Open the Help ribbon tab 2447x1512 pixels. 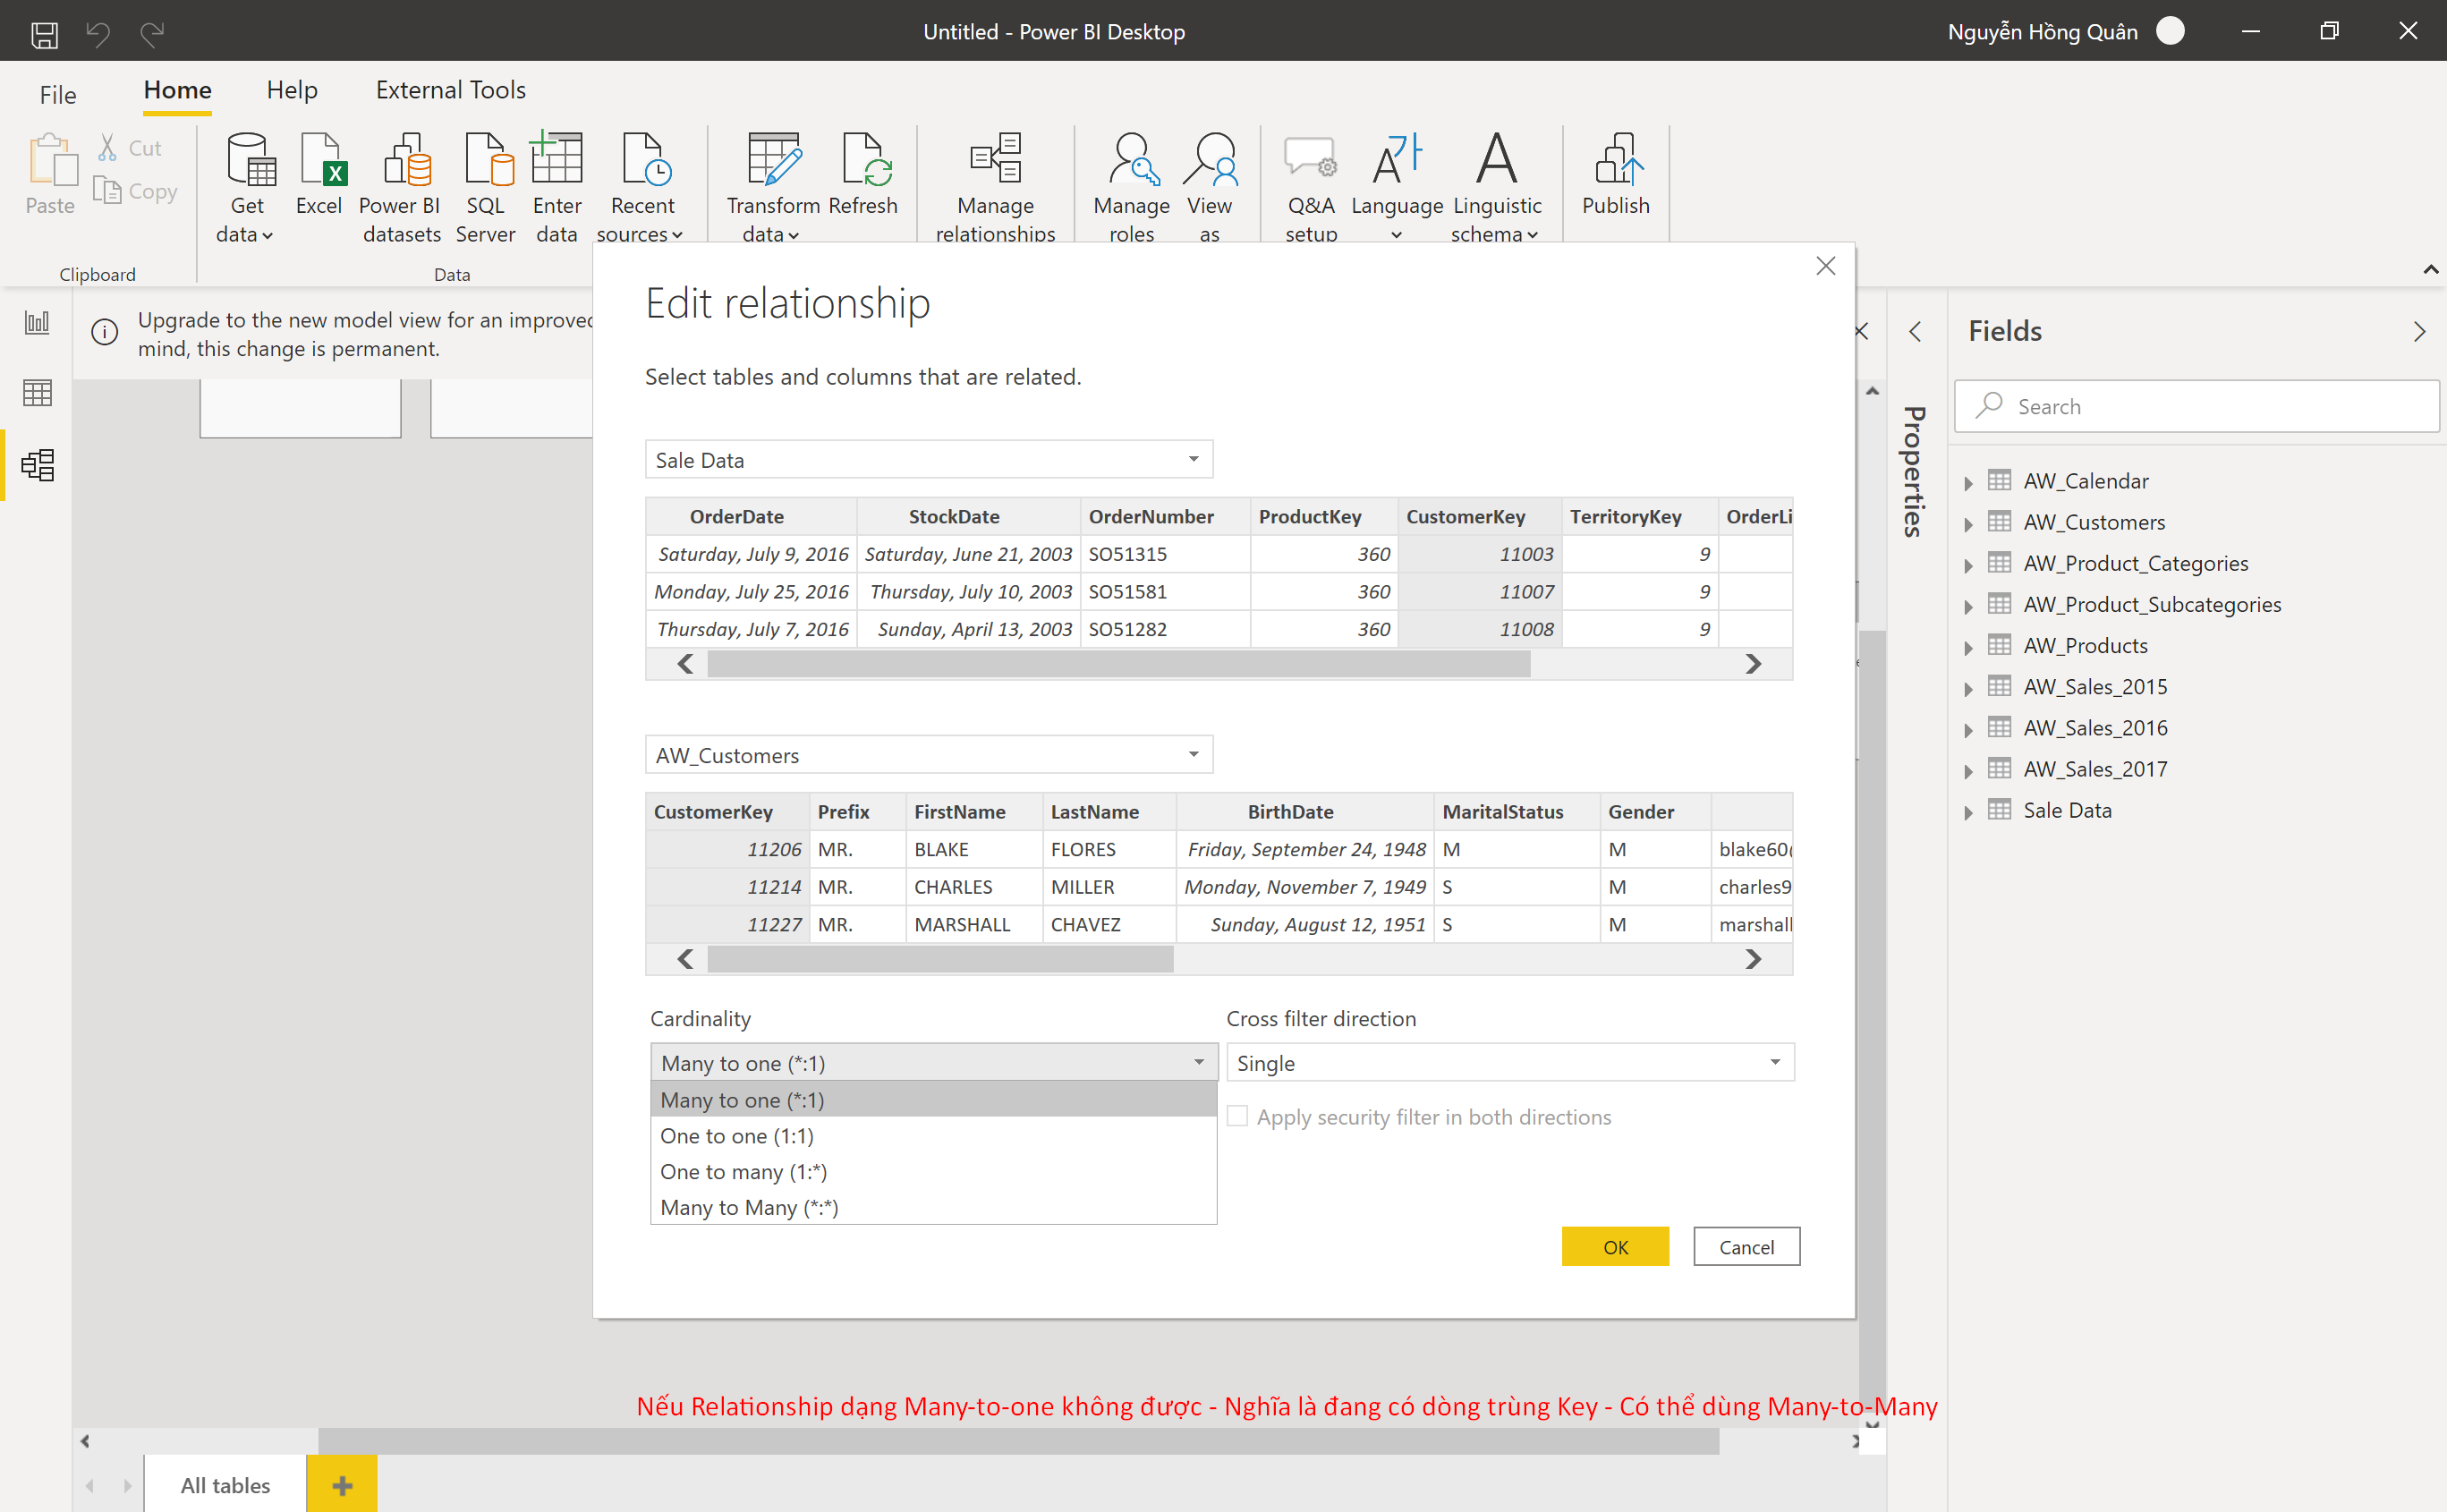point(292,90)
